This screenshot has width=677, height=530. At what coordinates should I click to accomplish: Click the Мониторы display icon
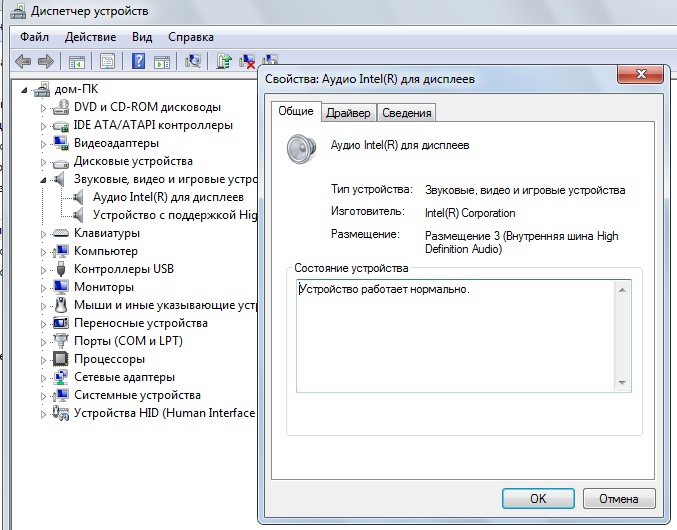60,287
